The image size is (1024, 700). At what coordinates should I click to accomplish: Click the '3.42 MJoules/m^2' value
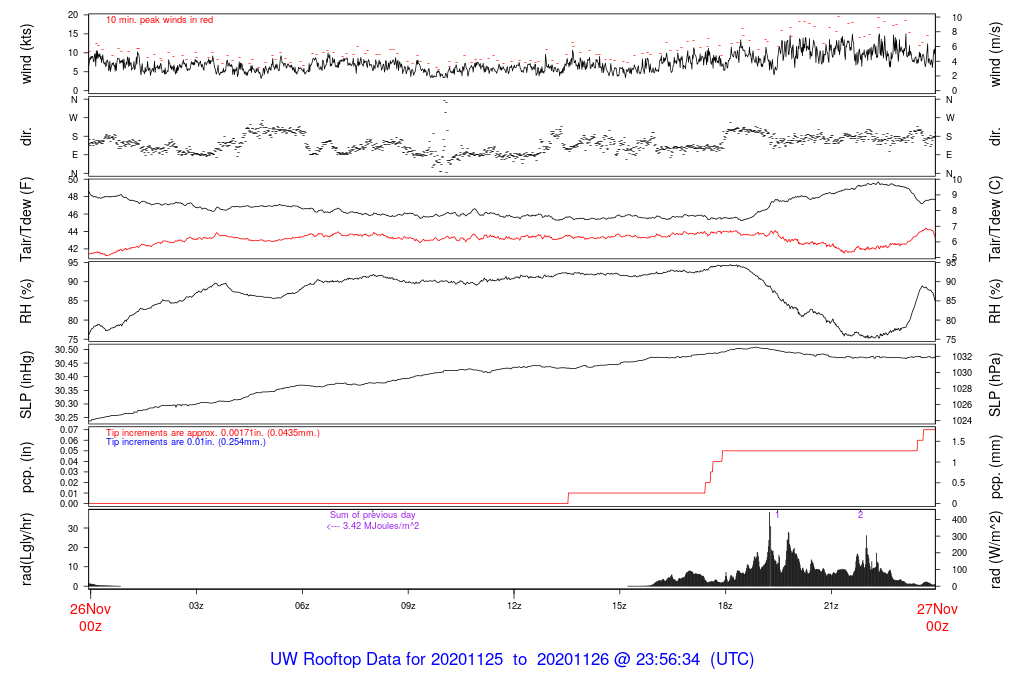tap(381, 526)
